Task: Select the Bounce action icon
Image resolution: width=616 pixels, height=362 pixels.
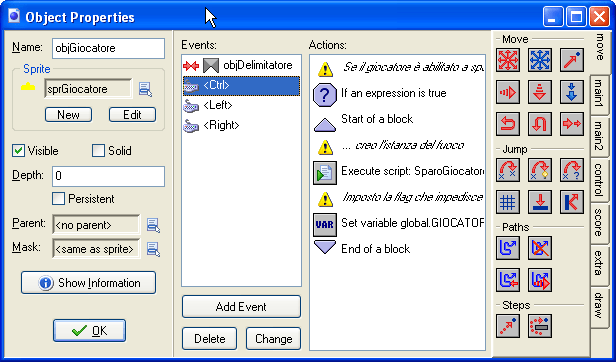Action: pyautogui.click(x=572, y=202)
